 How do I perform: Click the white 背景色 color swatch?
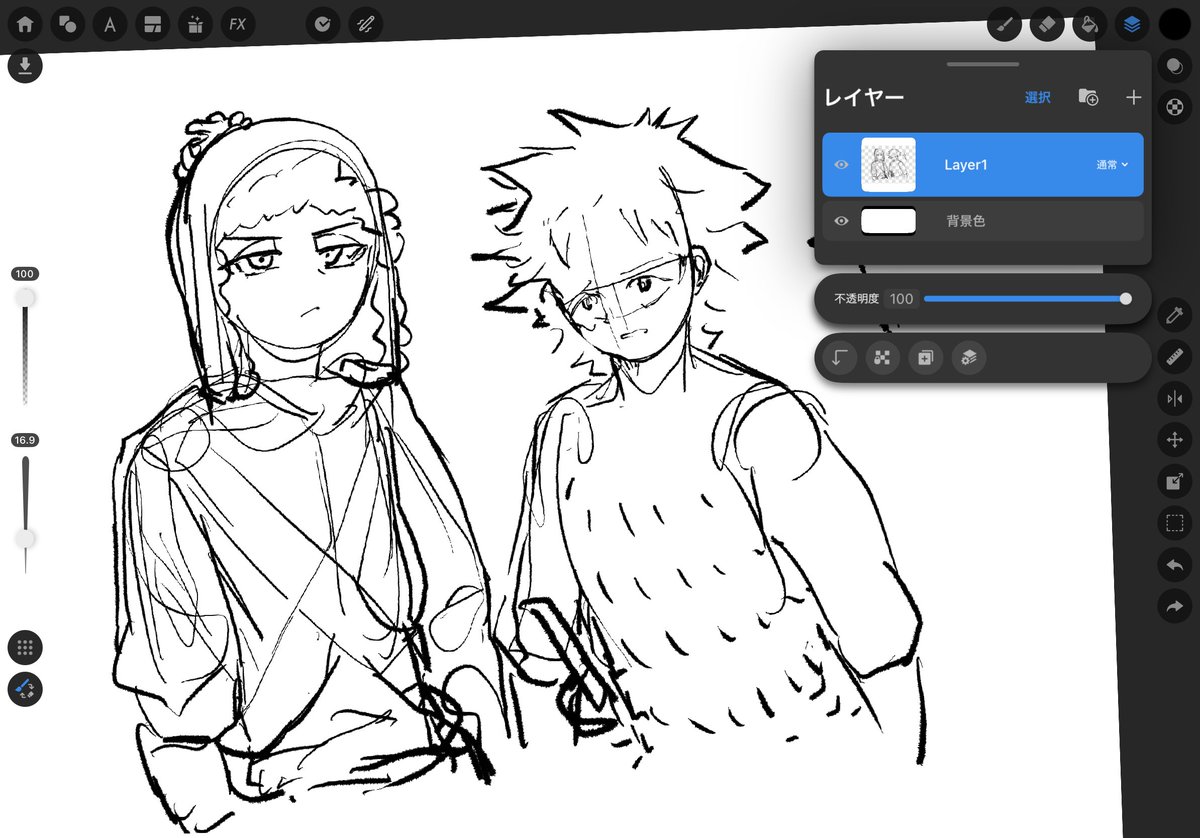point(889,221)
